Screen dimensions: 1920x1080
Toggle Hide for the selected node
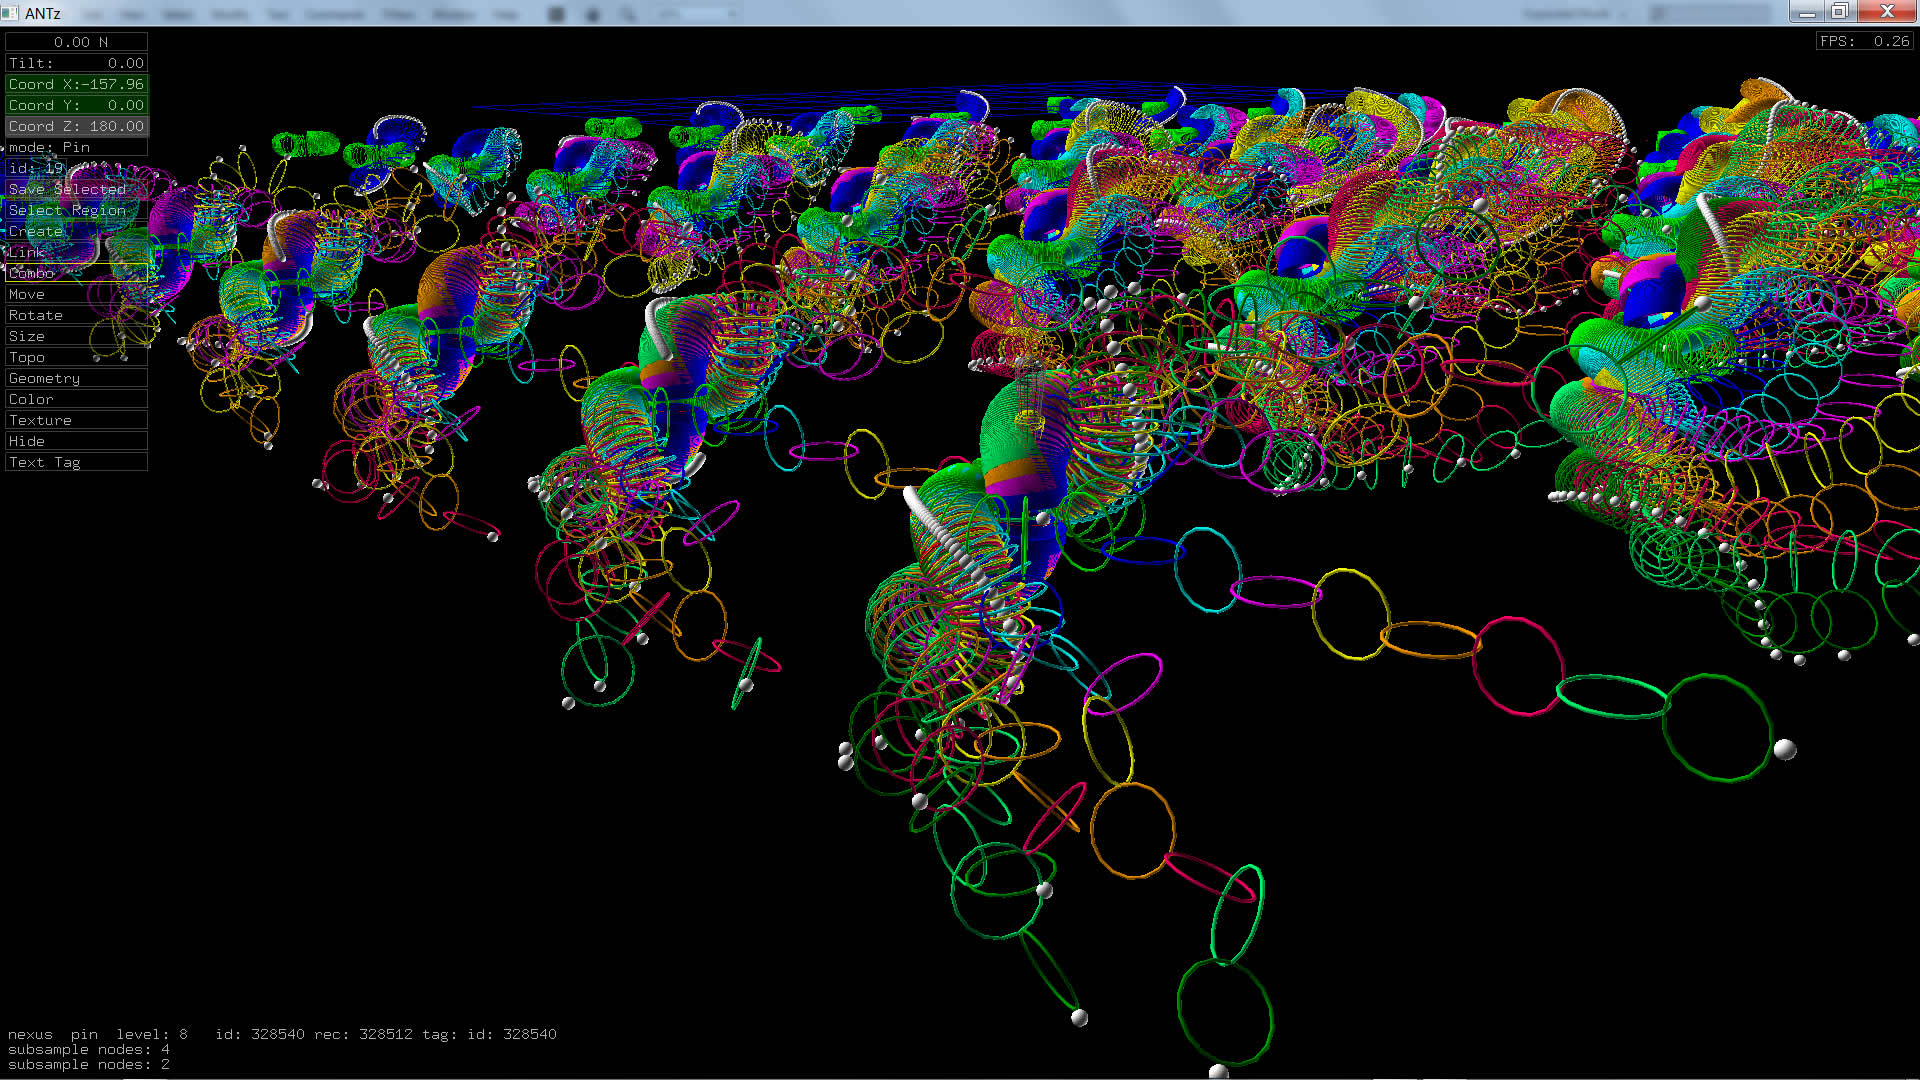(x=76, y=441)
